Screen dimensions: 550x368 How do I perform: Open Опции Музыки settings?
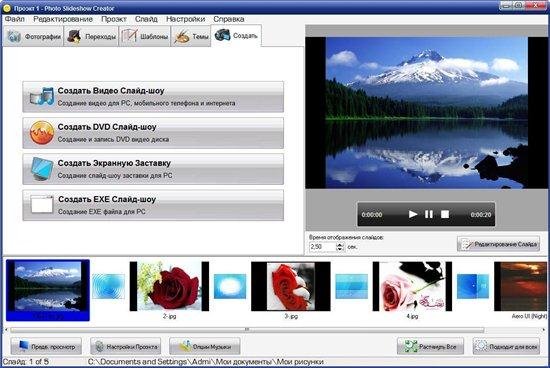(205, 347)
